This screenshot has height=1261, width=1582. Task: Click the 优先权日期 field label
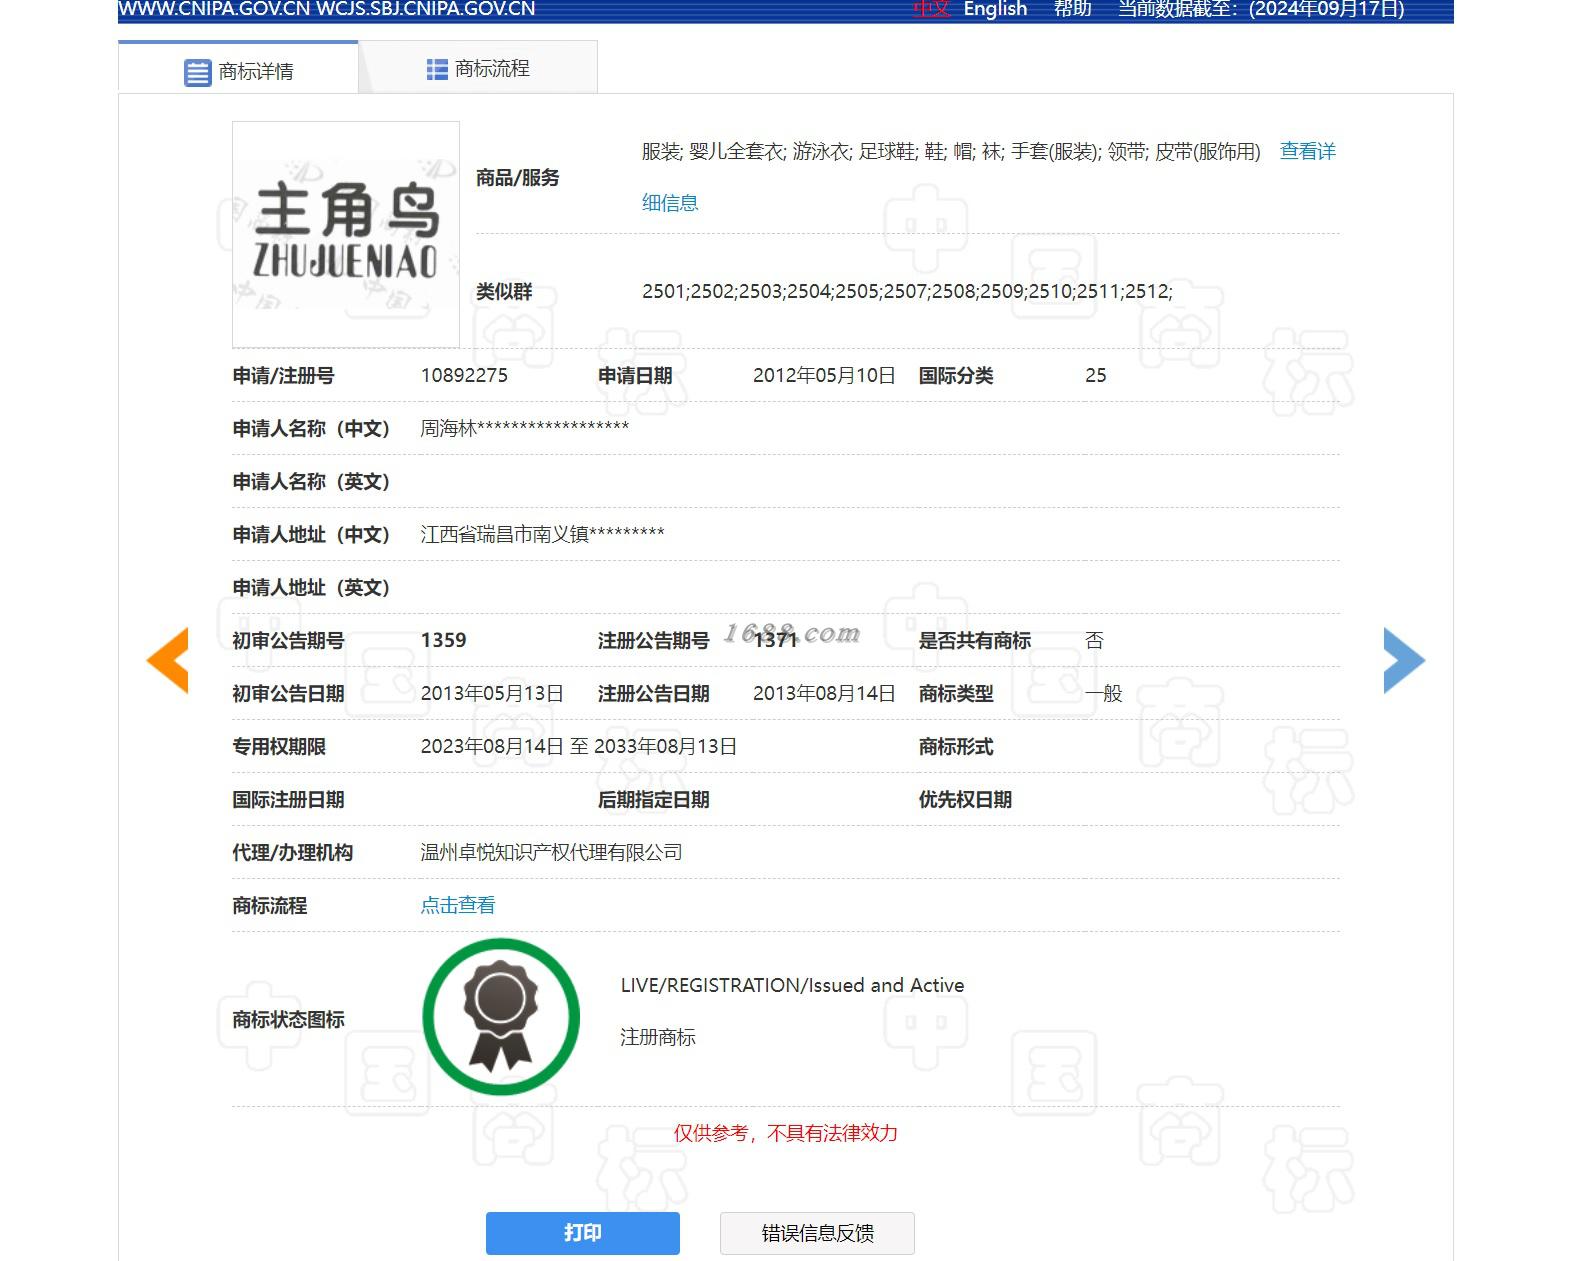pyautogui.click(x=965, y=799)
